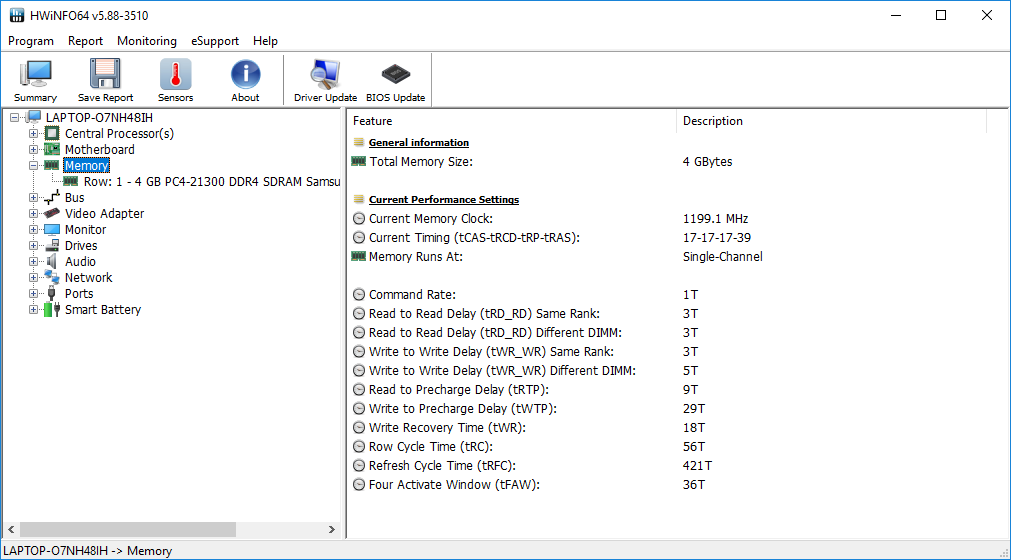Click the Smart Battery icon in tree

tap(52, 309)
